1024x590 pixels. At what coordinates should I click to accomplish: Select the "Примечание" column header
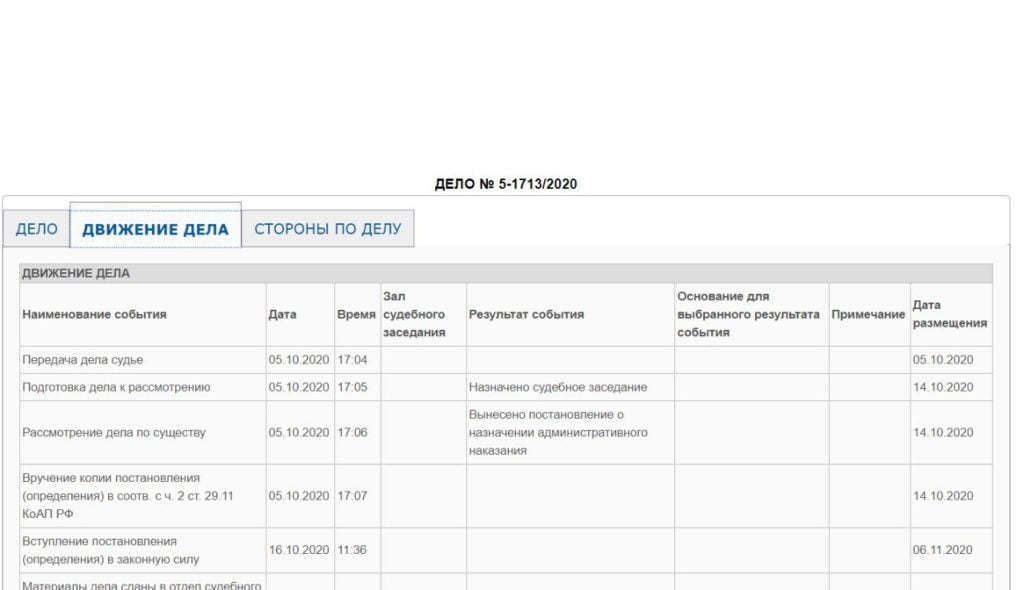pyautogui.click(x=868, y=314)
